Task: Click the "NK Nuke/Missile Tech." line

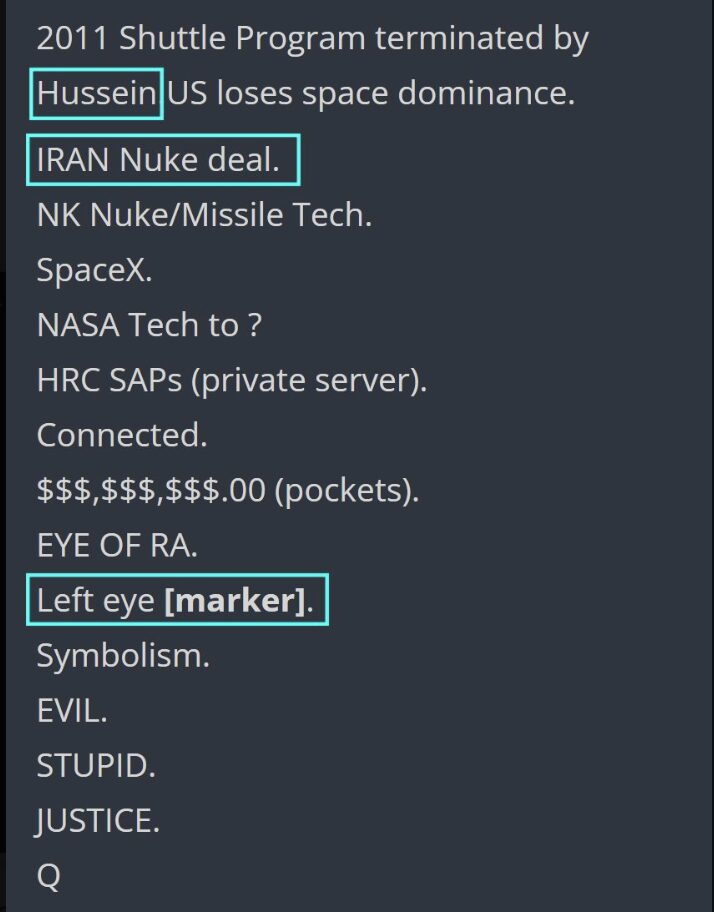Action: pyautogui.click(x=204, y=215)
